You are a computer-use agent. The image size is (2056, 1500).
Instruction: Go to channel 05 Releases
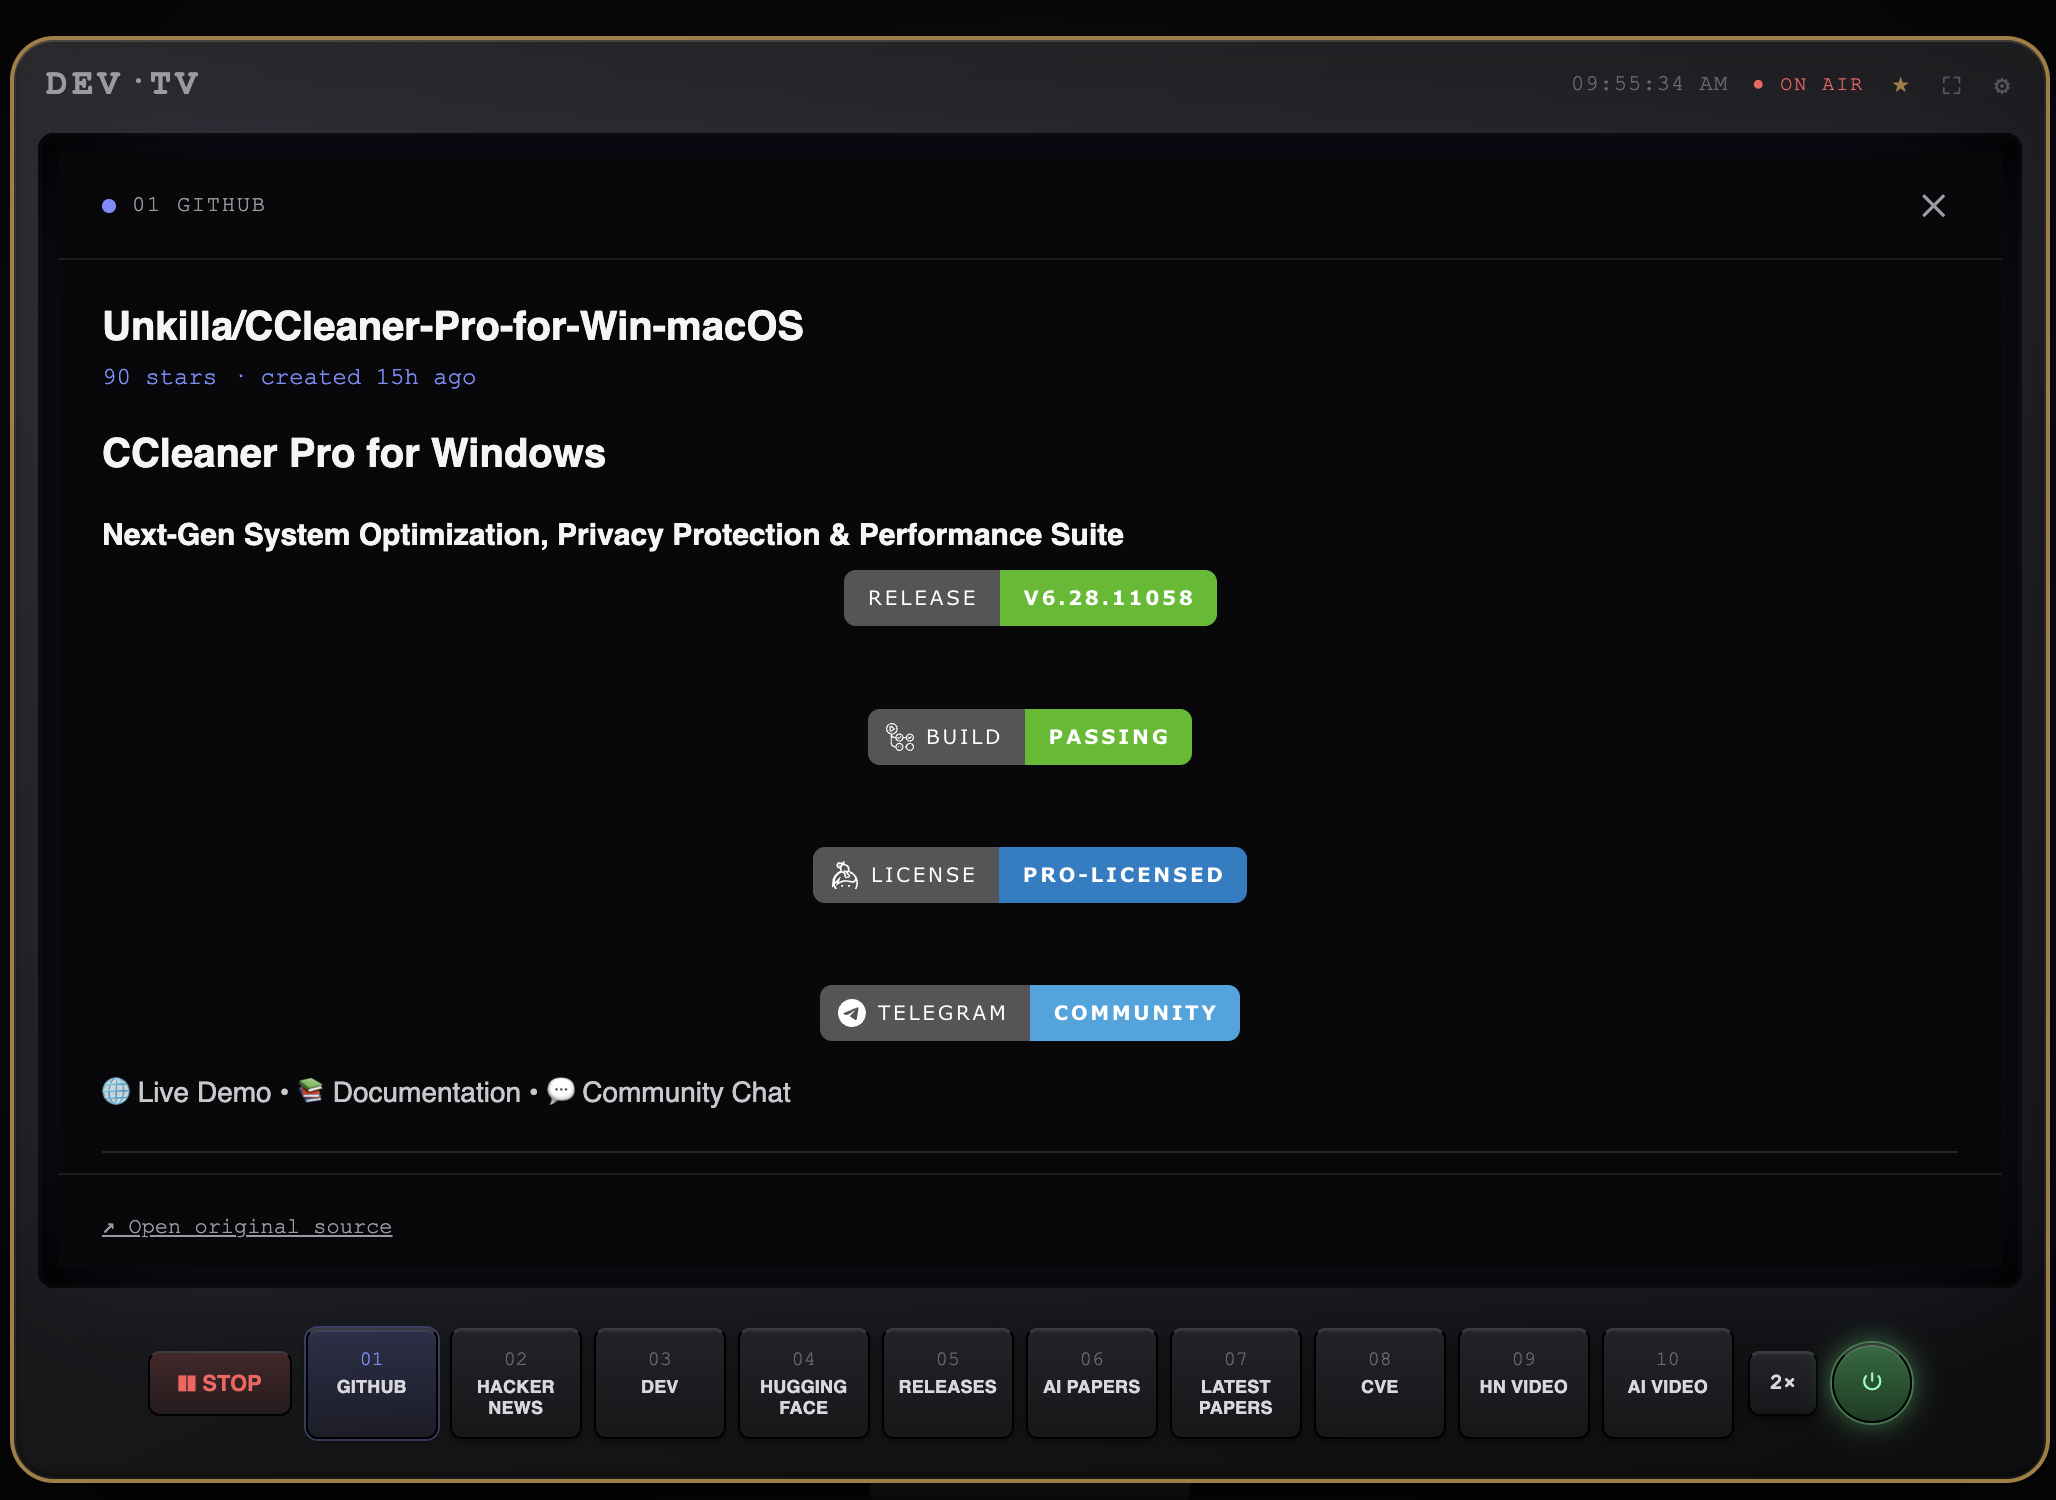tap(947, 1383)
